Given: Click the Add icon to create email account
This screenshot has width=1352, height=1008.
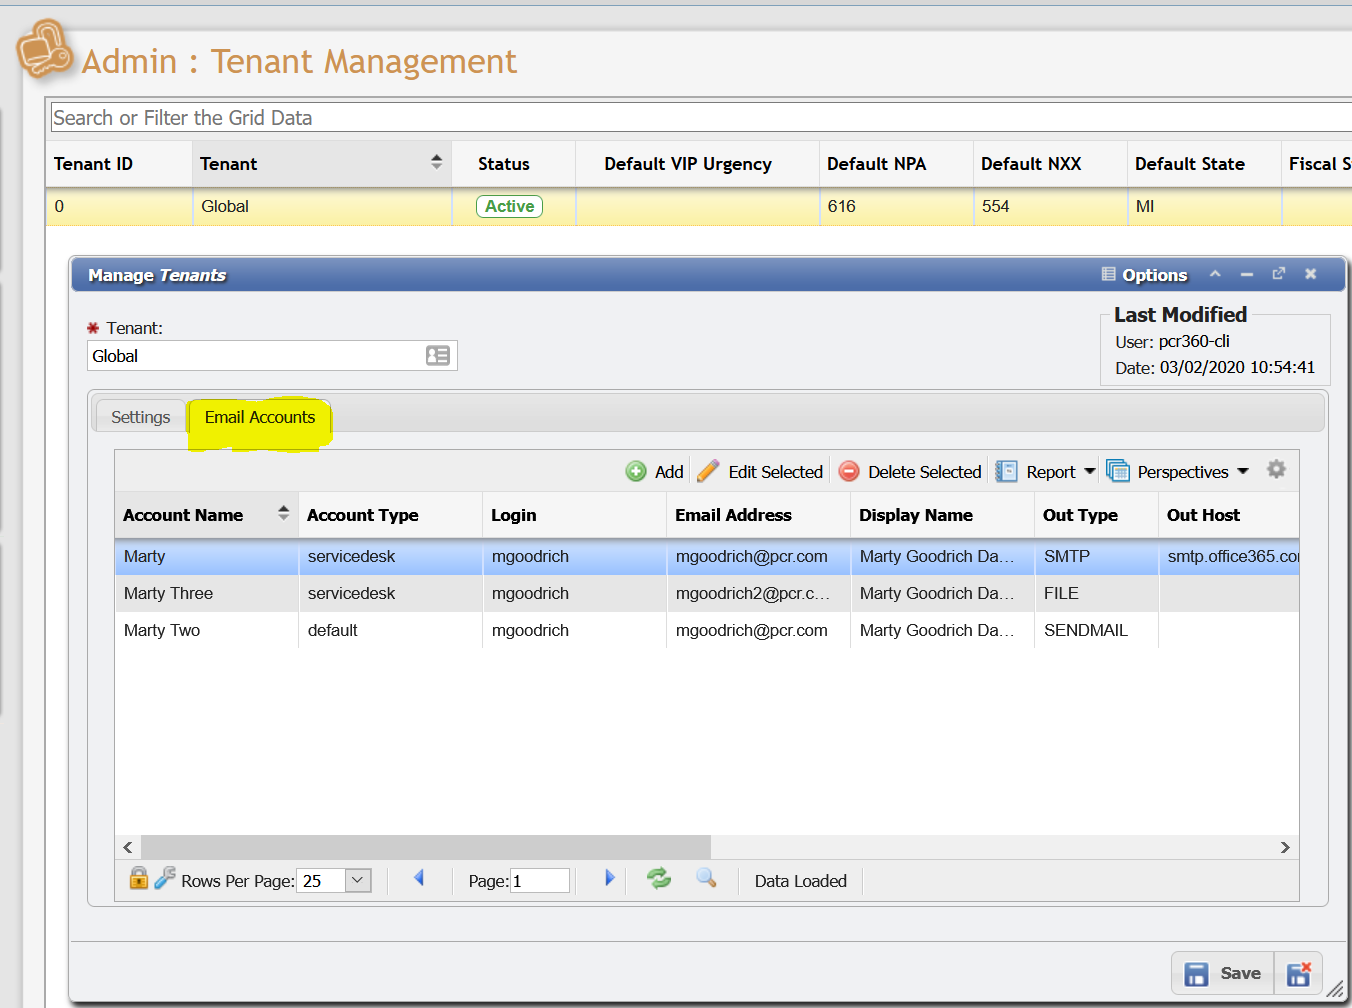Looking at the screenshot, I should 636,471.
